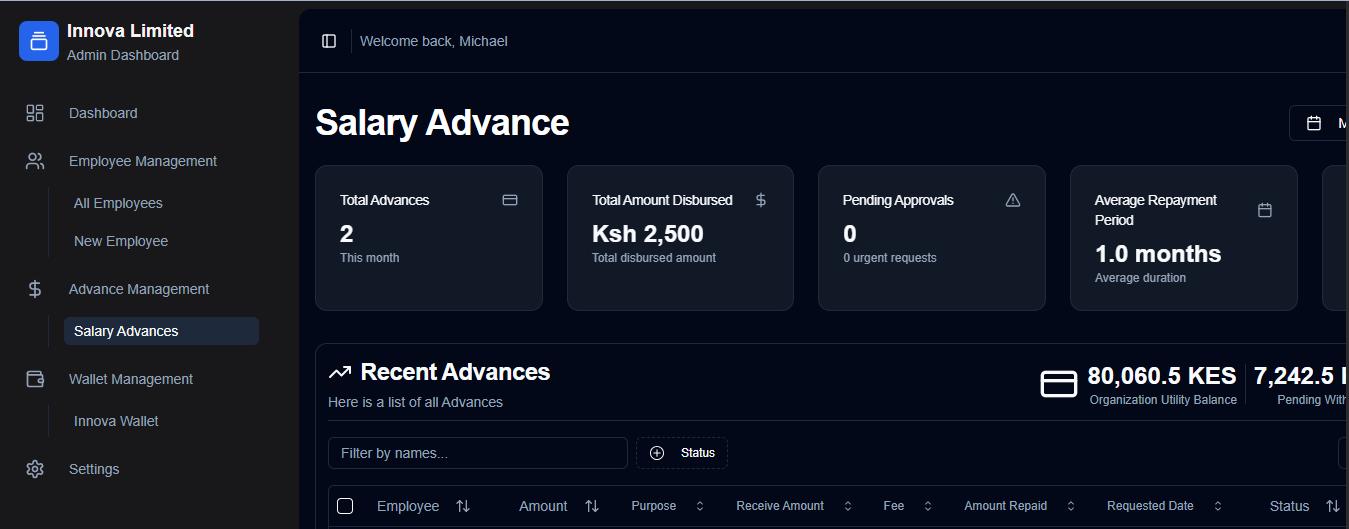This screenshot has height=529, width=1349.
Task: Sort table by Status column
Action: click(1304, 506)
